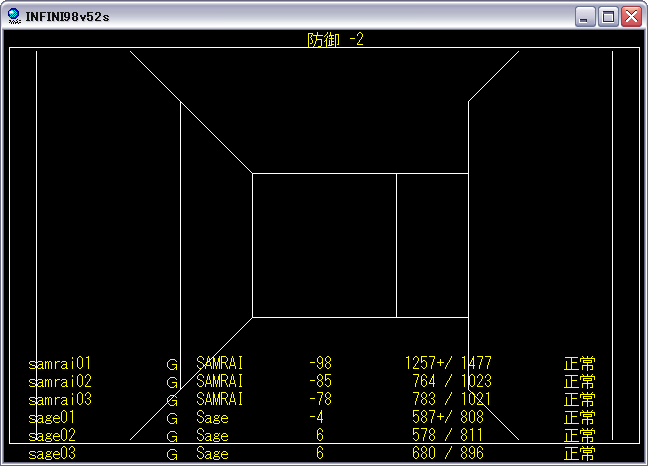Select party member samrai02

[60, 381]
